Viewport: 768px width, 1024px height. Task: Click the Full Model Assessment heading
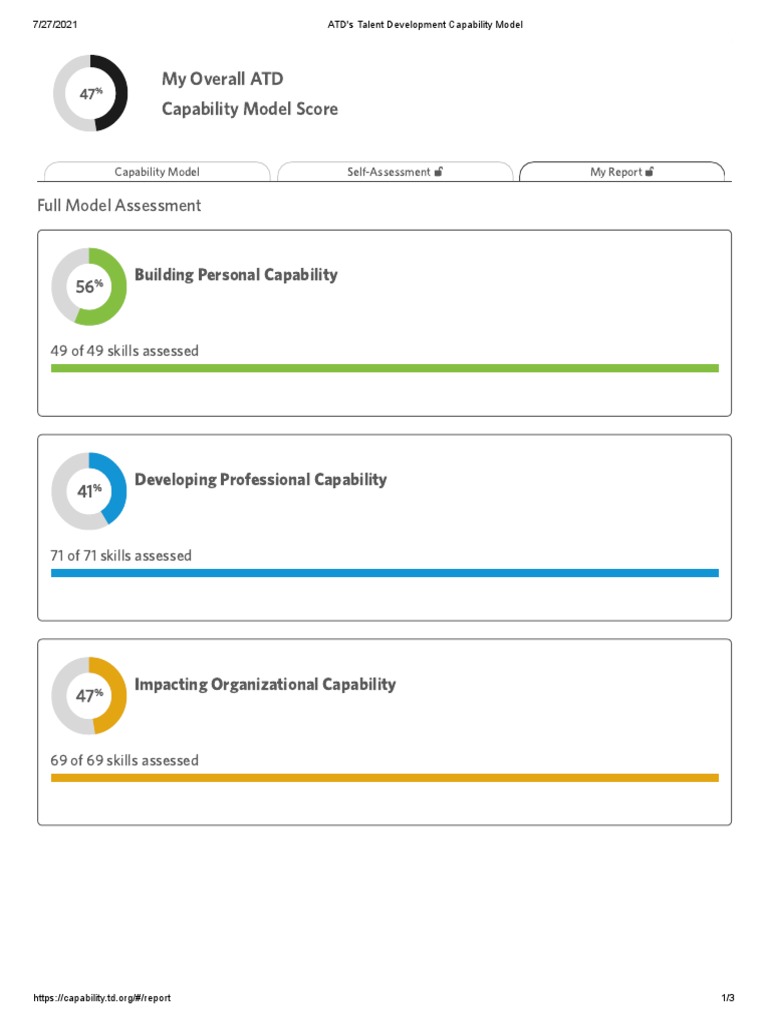(119, 206)
